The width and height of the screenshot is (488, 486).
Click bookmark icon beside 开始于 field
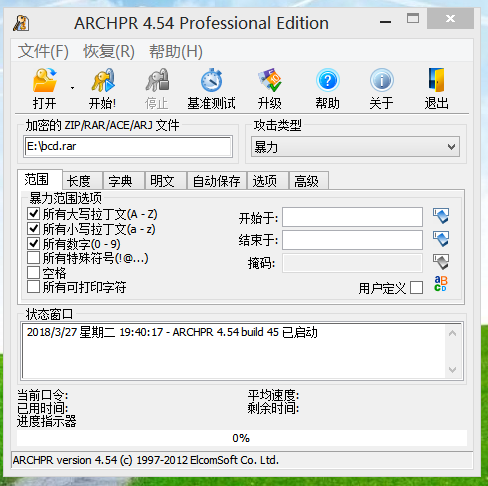tap(441, 216)
